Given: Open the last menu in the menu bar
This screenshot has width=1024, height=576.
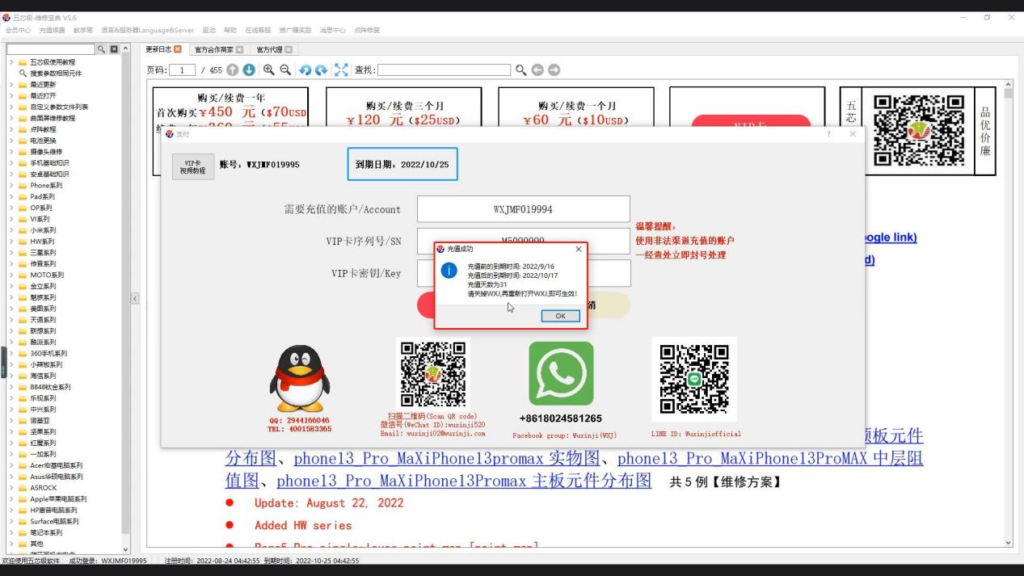Looking at the screenshot, I should pyautogui.click(x=366, y=30).
